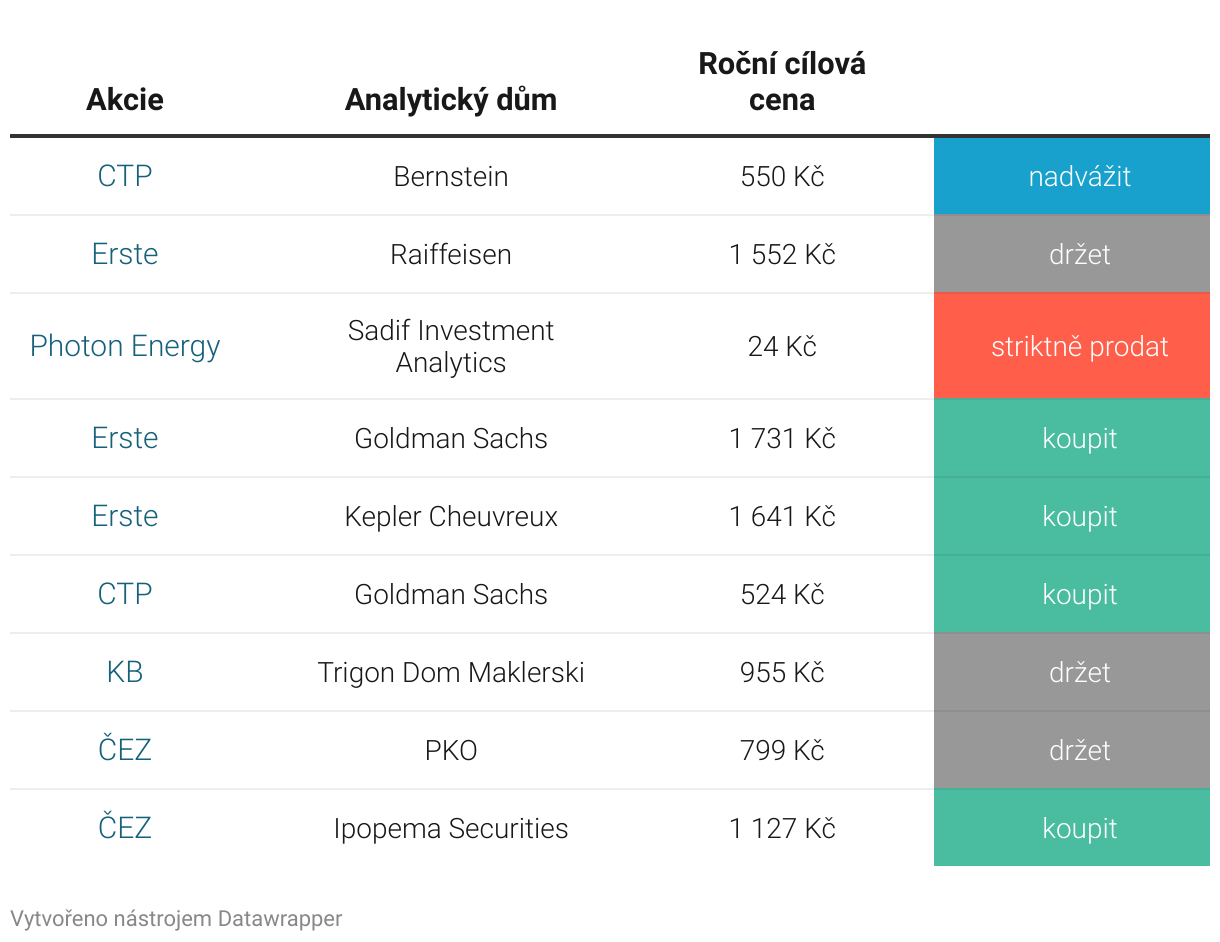This screenshot has height=942, width=1220.
Task: Click the Analytický dům column header
Action: tap(450, 100)
